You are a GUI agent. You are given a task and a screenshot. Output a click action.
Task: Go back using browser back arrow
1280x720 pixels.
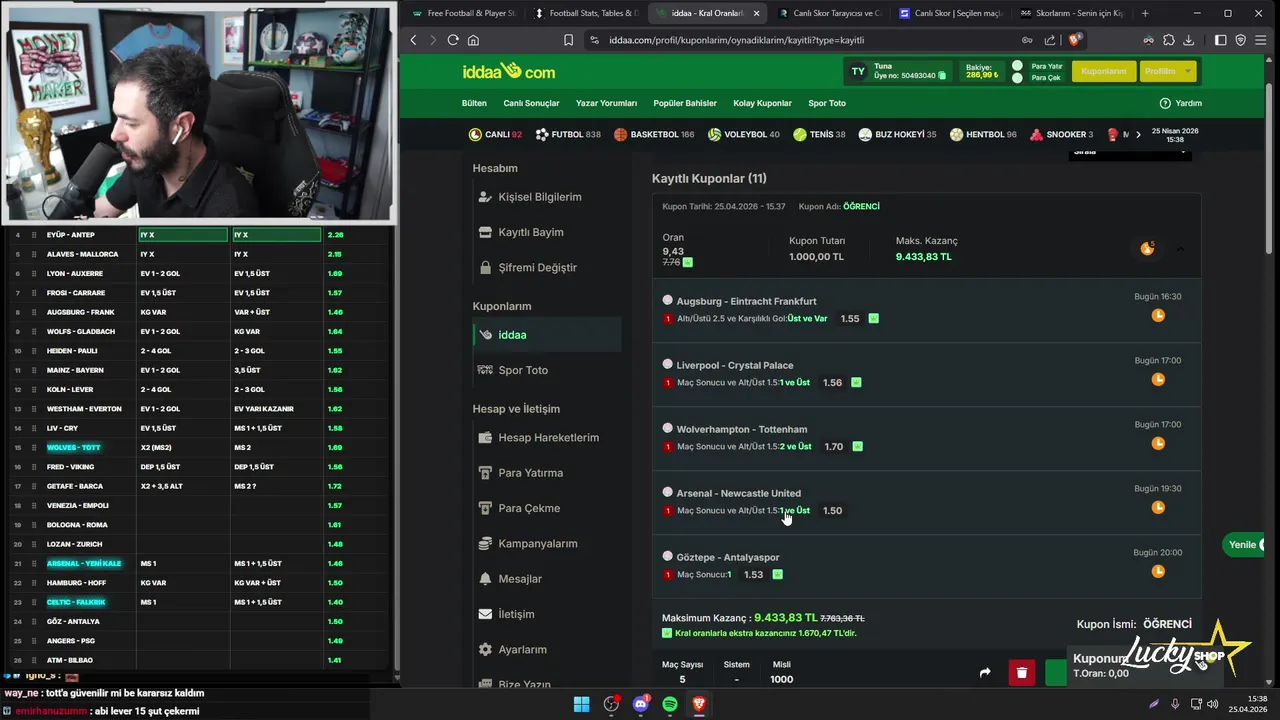pyautogui.click(x=413, y=40)
